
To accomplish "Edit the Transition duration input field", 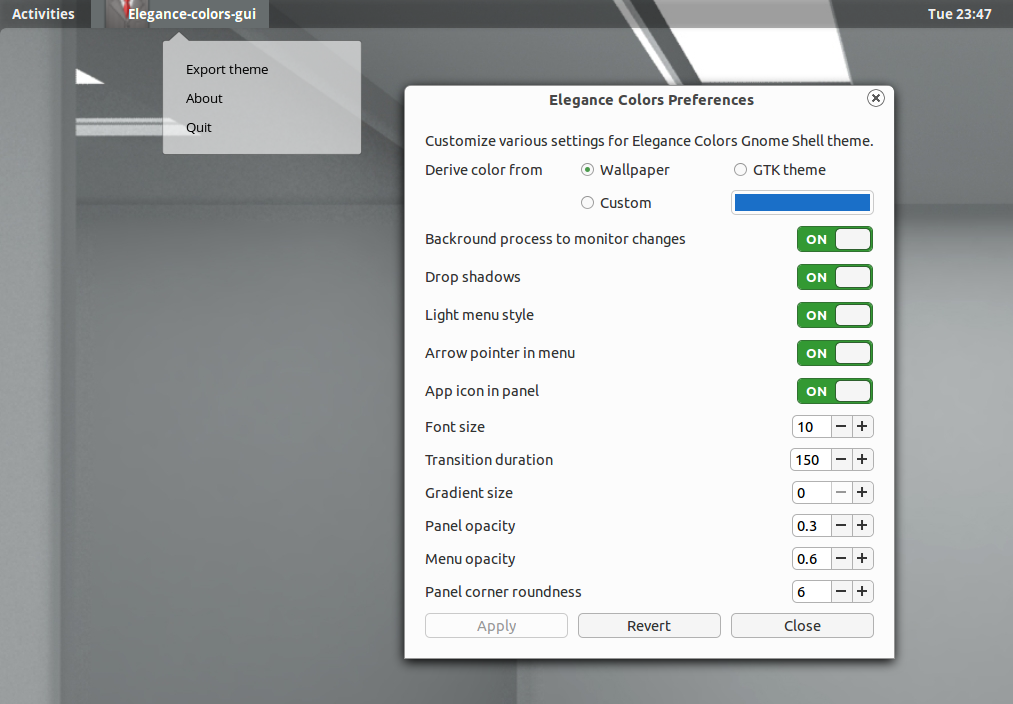I will pos(810,459).
